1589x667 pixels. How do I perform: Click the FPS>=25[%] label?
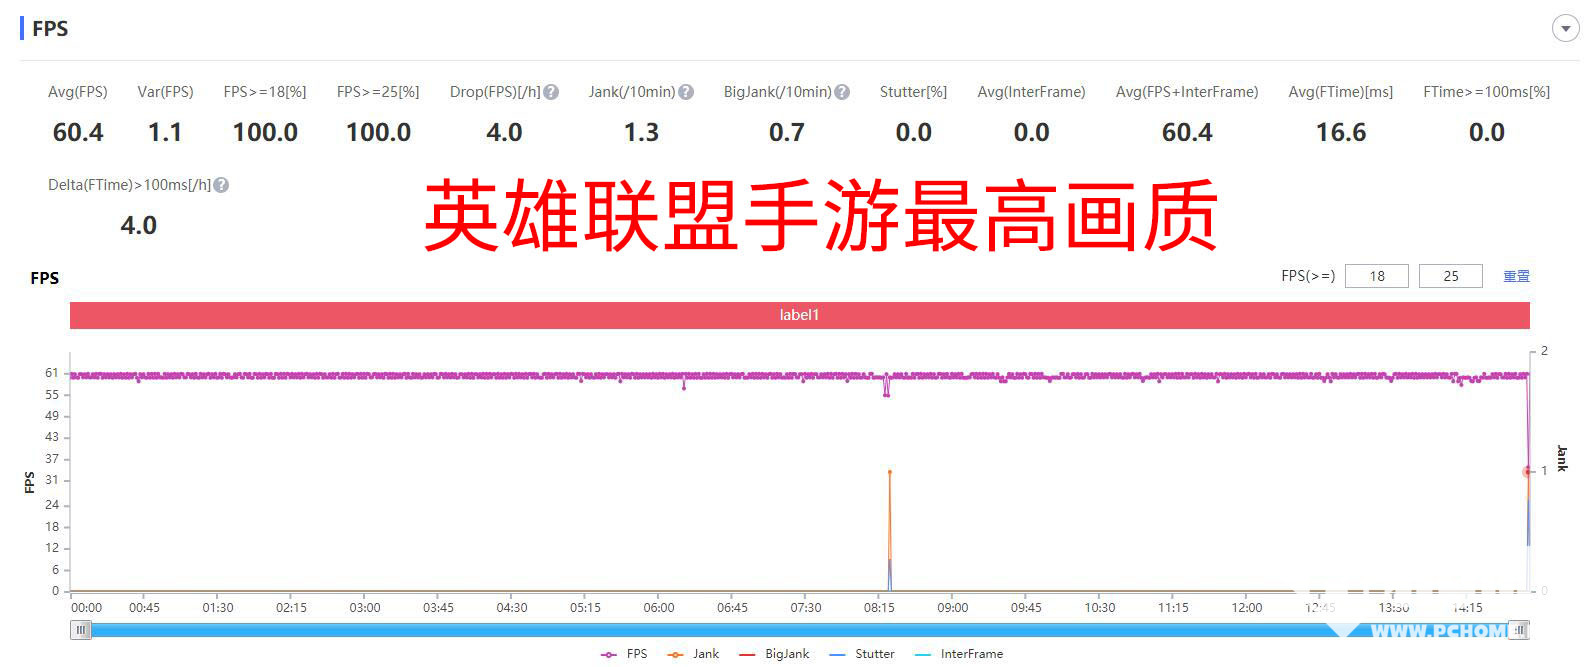pyautogui.click(x=378, y=92)
